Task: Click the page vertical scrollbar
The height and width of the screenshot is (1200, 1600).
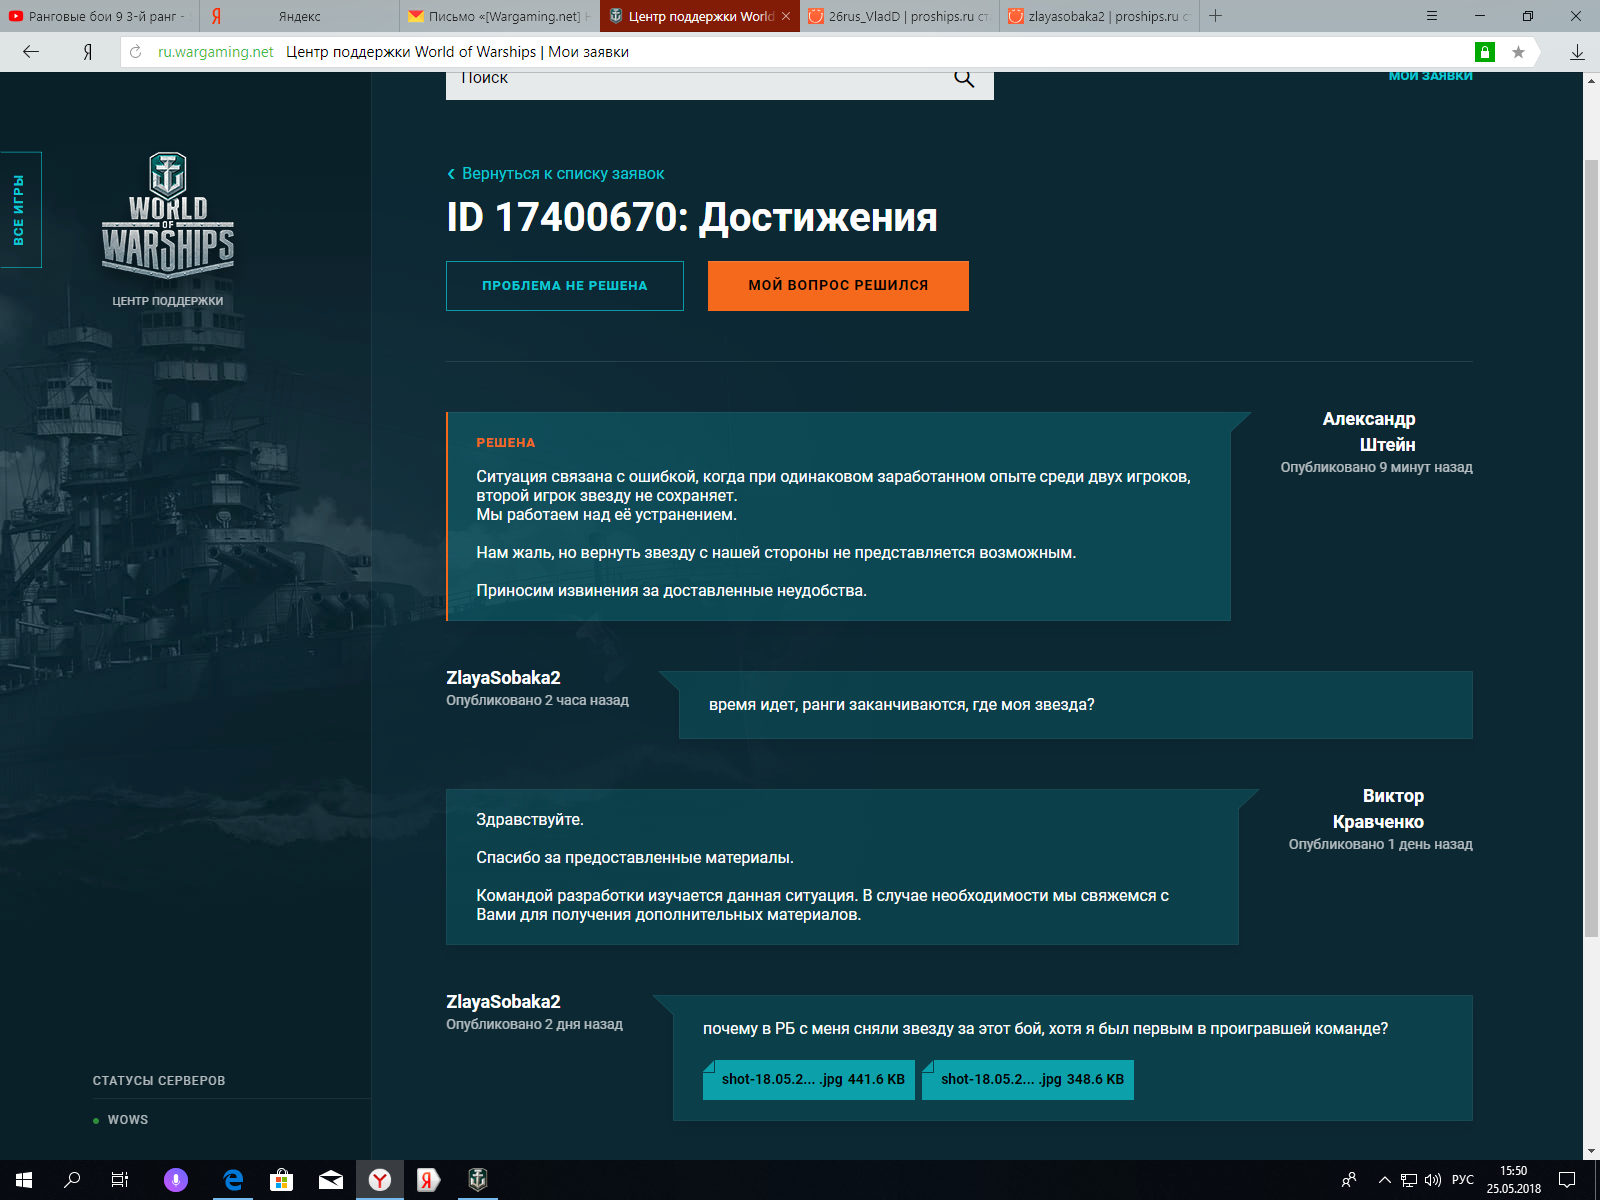Action: pyautogui.click(x=1591, y=548)
